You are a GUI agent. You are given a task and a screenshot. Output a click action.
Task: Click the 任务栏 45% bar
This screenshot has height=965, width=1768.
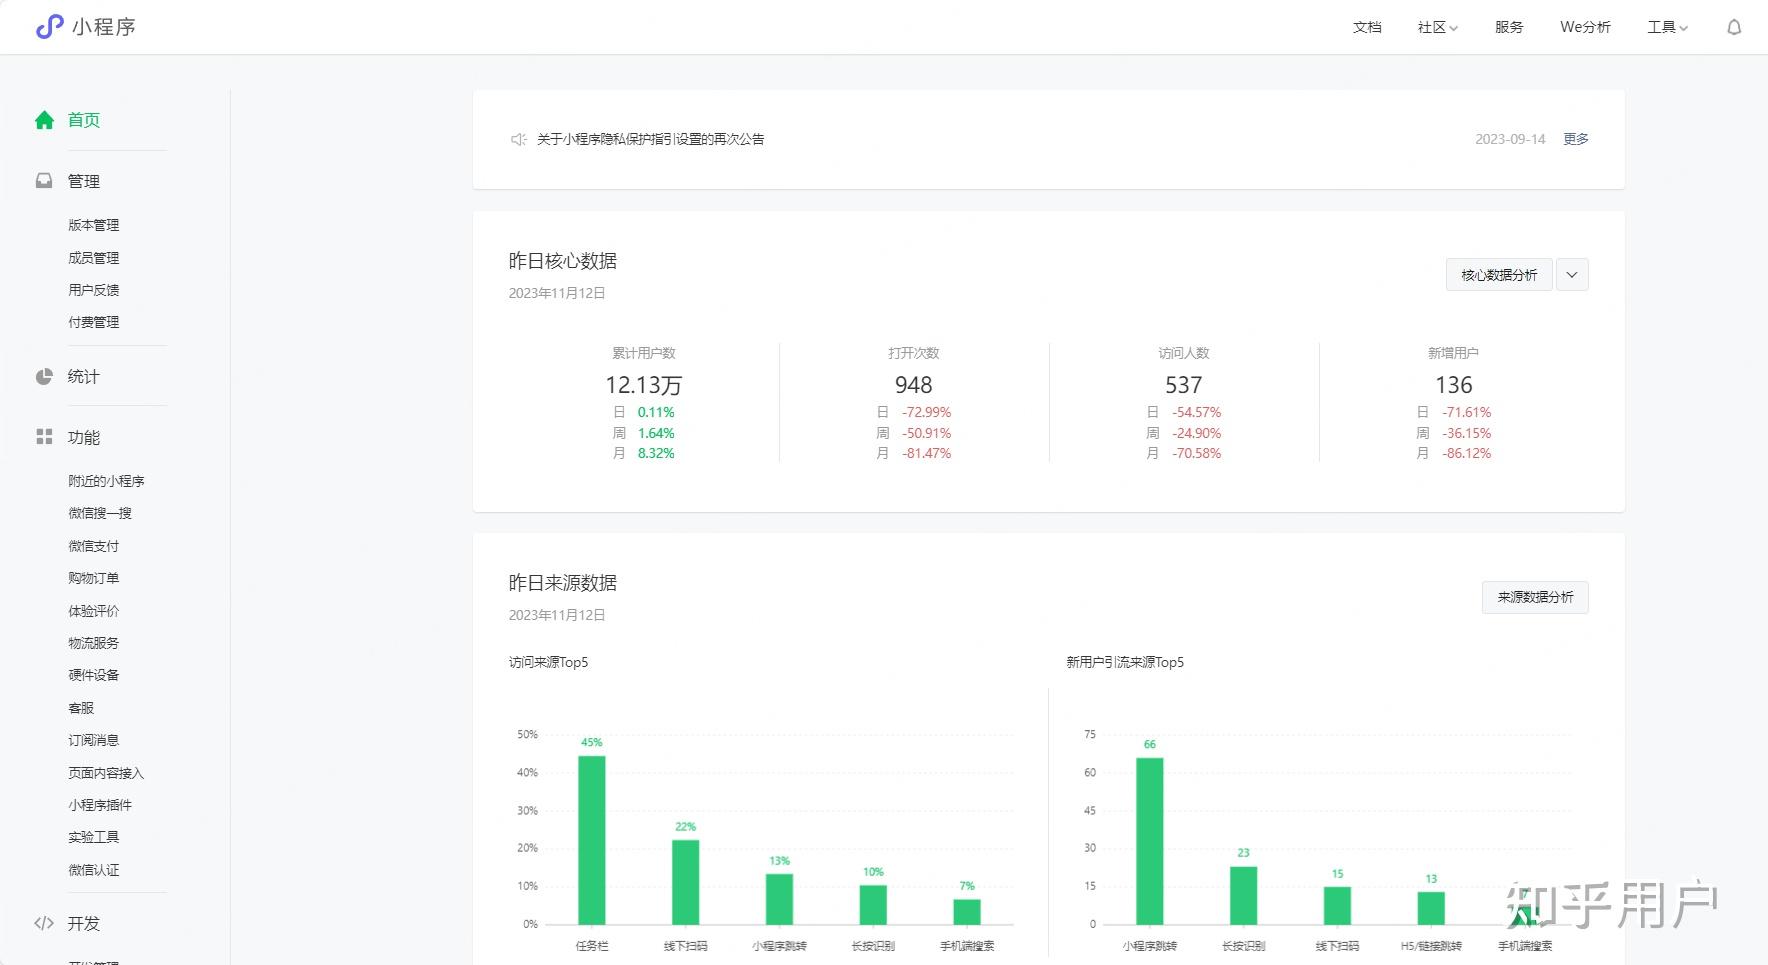point(592,840)
